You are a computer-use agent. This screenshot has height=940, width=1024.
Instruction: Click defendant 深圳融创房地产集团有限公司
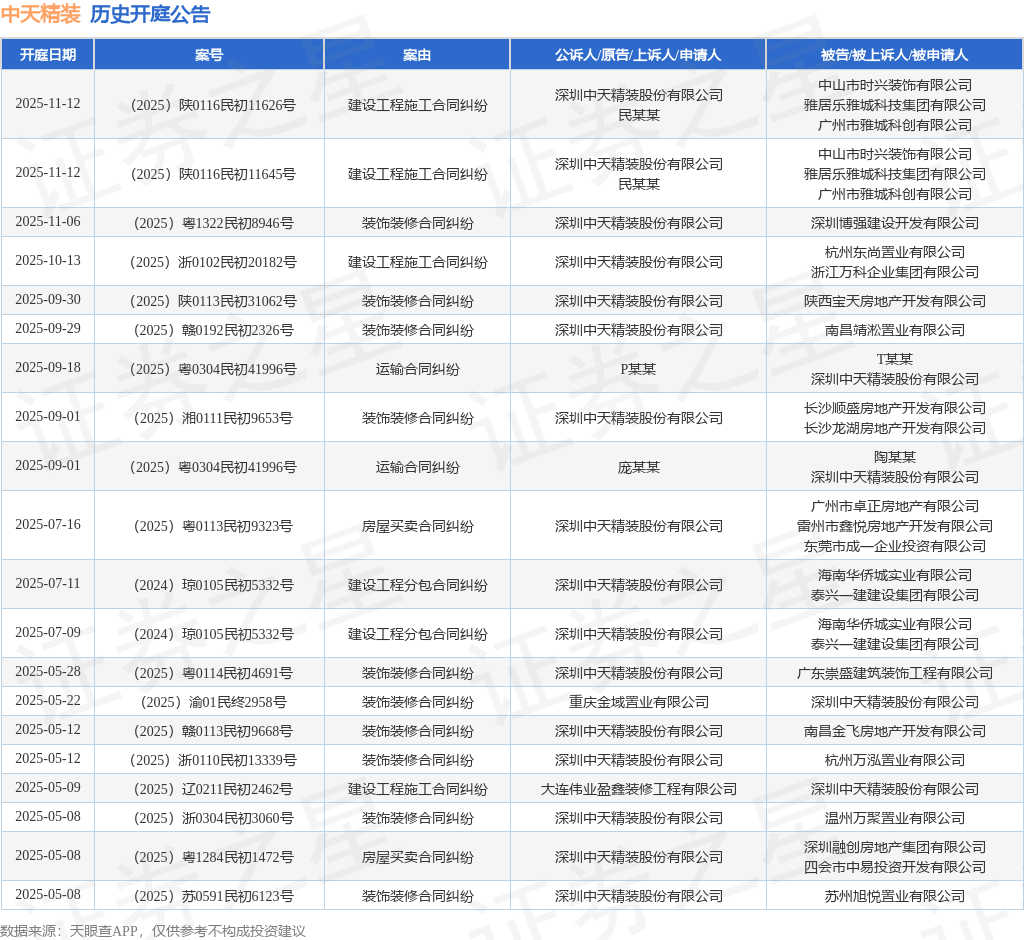coord(895,847)
